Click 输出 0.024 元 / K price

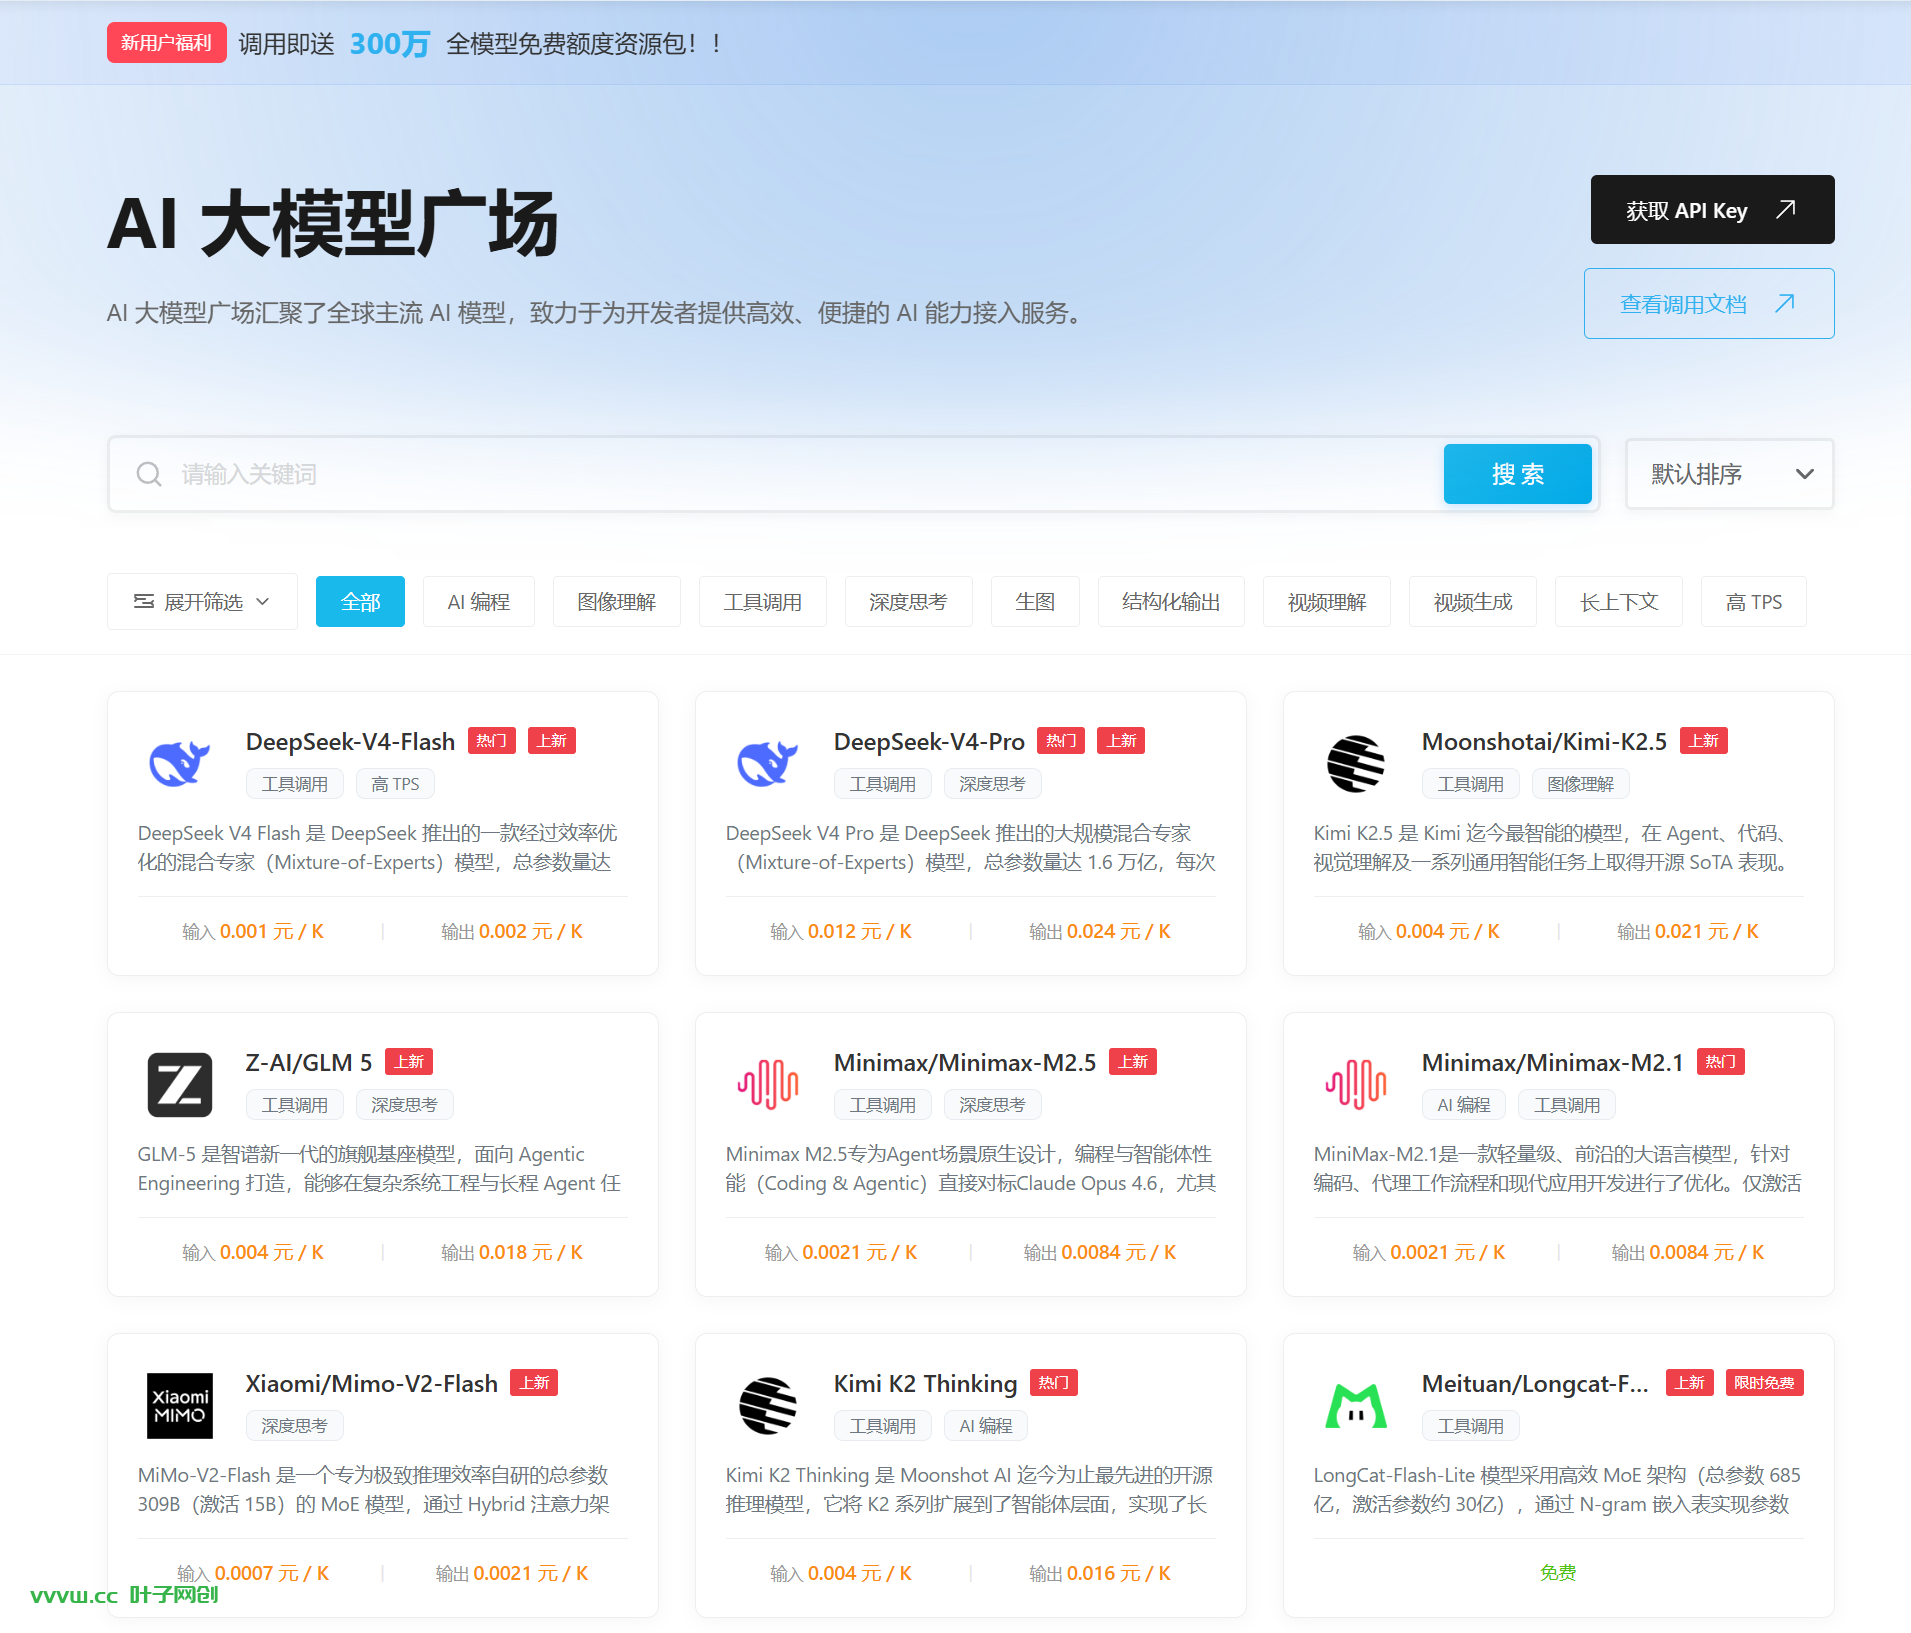coord(1100,931)
